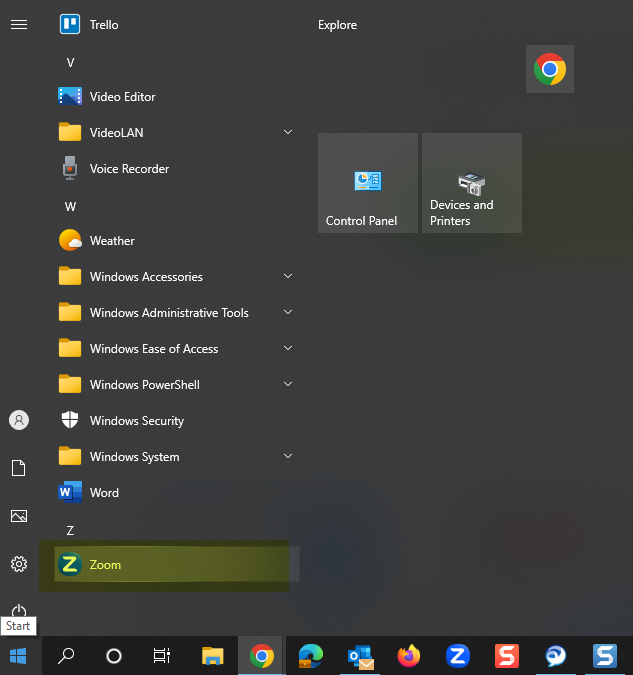Expand the Windows PowerShell chevron
This screenshot has width=633, height=675.
pos(288,384)
